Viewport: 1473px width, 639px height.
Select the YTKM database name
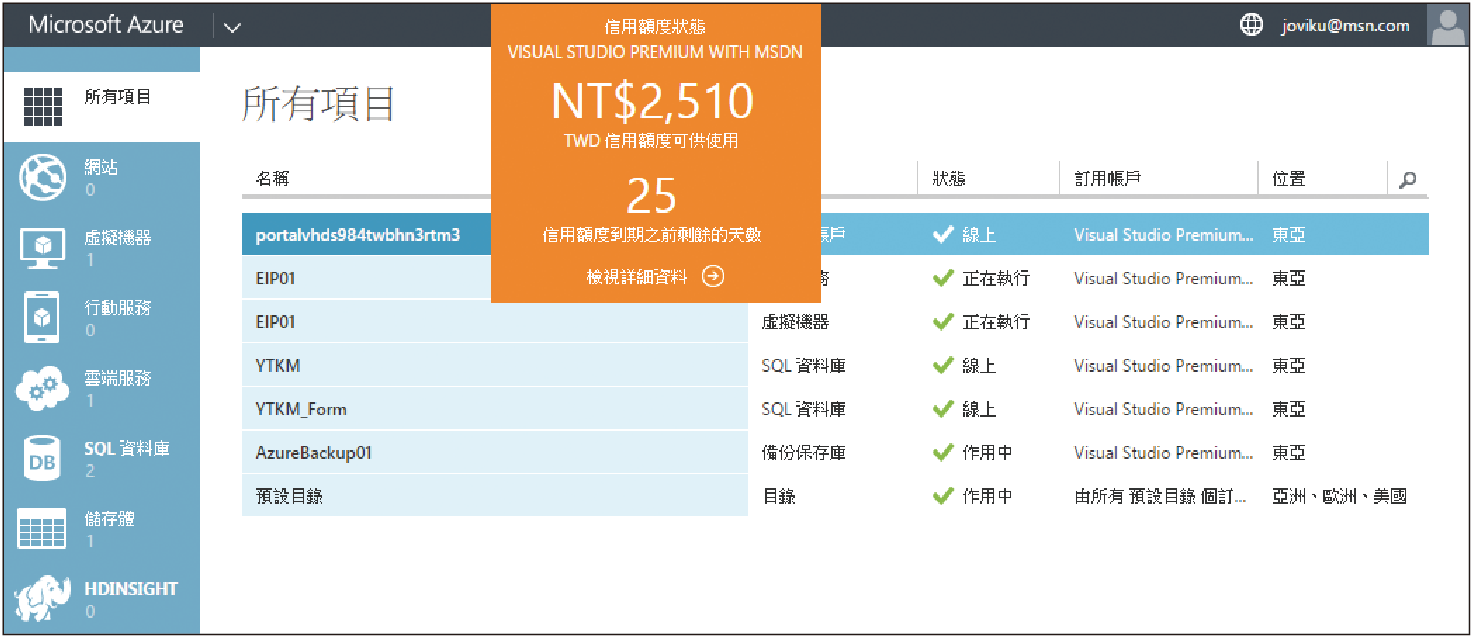coord(277,366)
